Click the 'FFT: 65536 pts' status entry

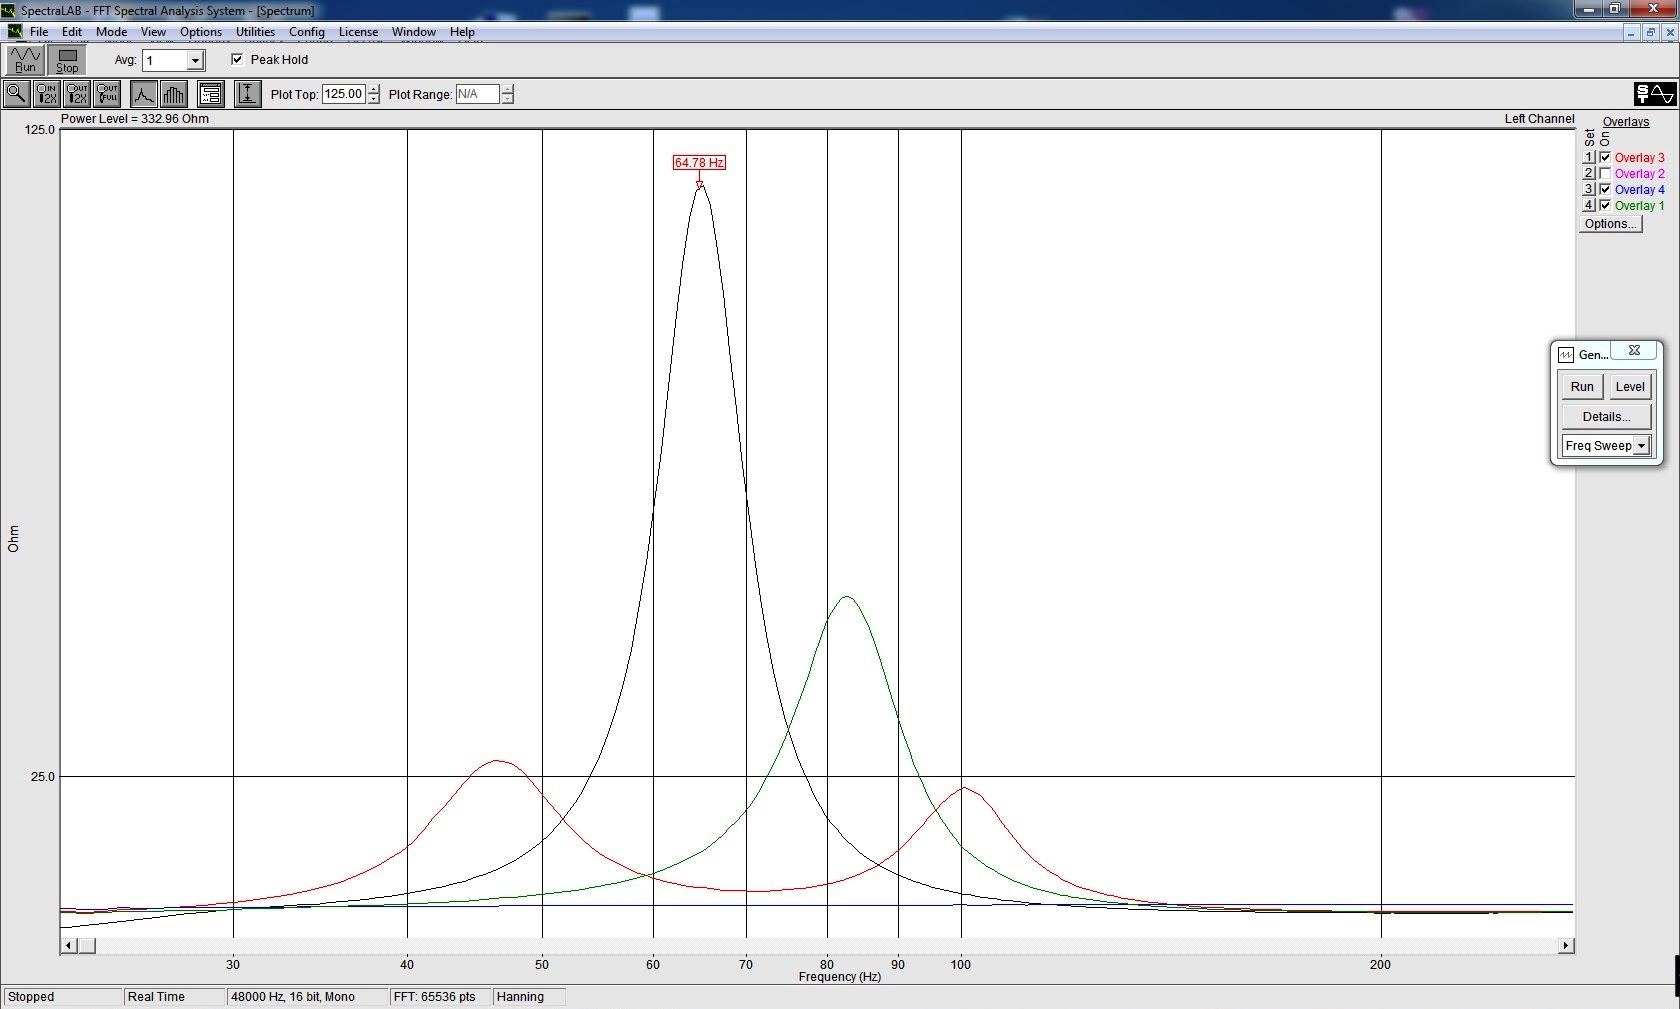point(440,997)
